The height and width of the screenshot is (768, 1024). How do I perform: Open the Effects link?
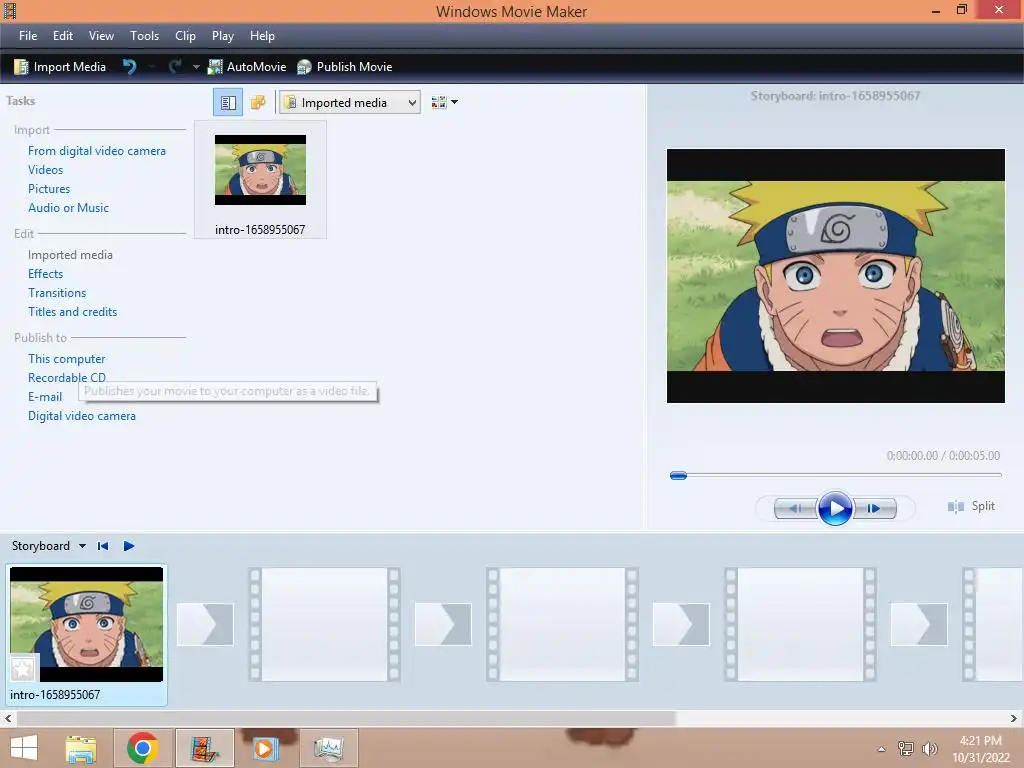(46, 274)
